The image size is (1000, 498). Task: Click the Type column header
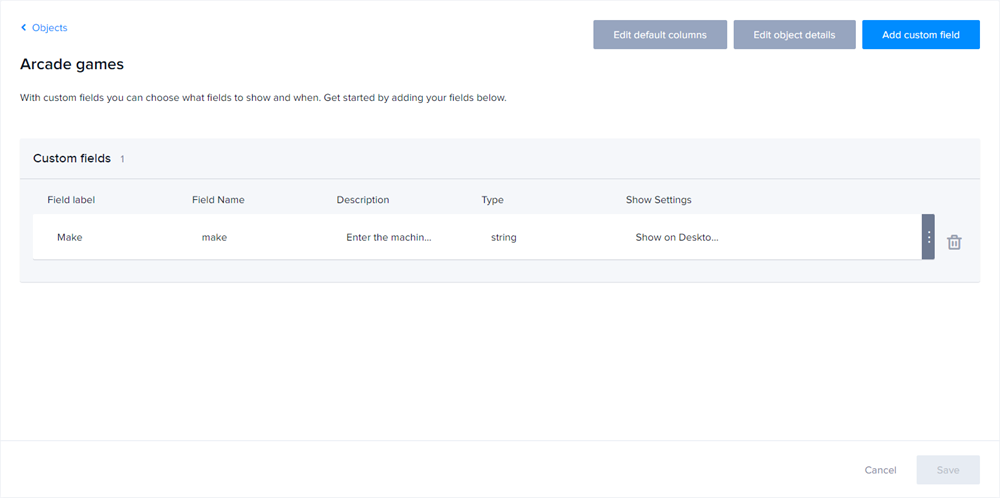[492, 200]
